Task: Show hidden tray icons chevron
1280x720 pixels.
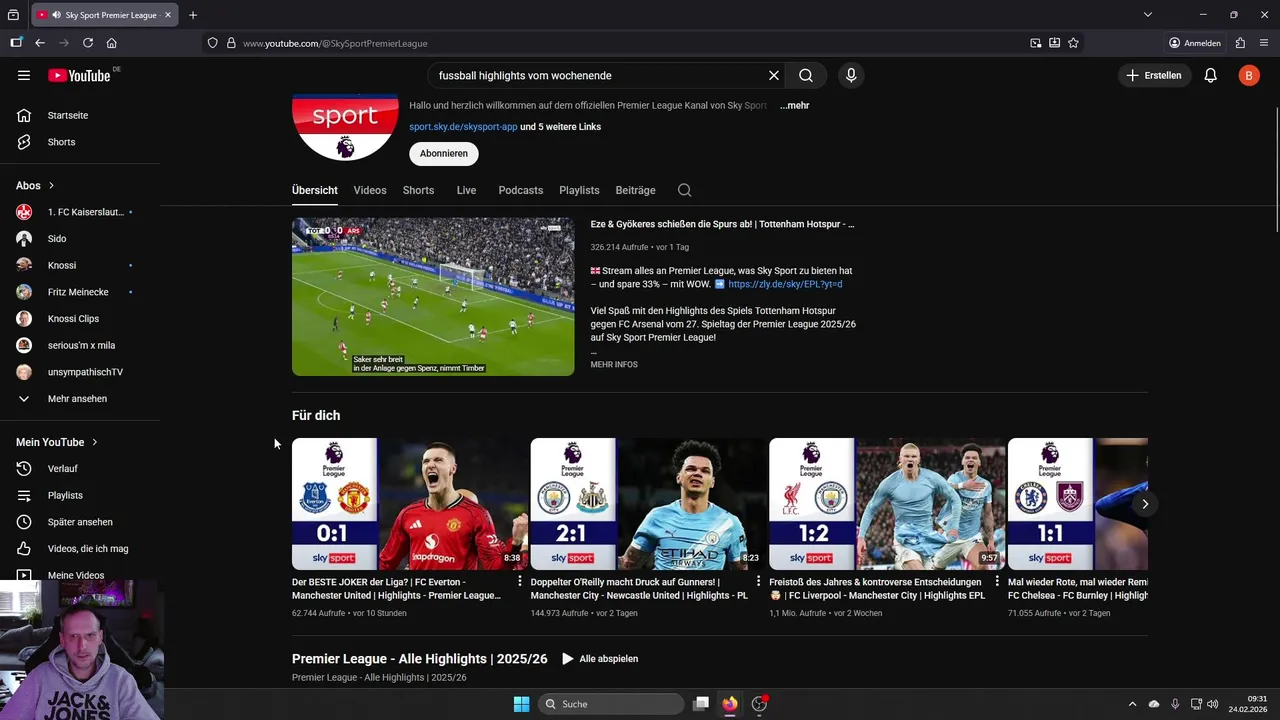Action: [1132, 704]
